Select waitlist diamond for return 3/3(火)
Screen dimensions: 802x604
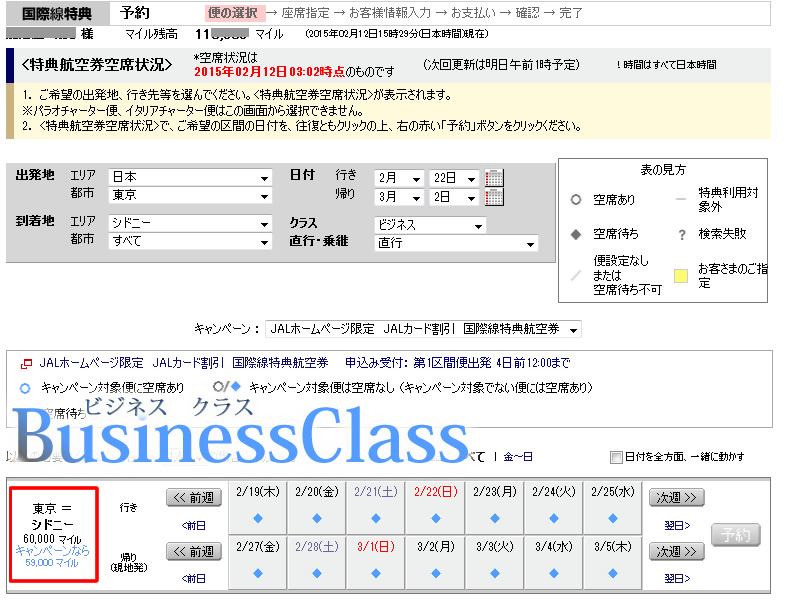(x=495, y=573)
